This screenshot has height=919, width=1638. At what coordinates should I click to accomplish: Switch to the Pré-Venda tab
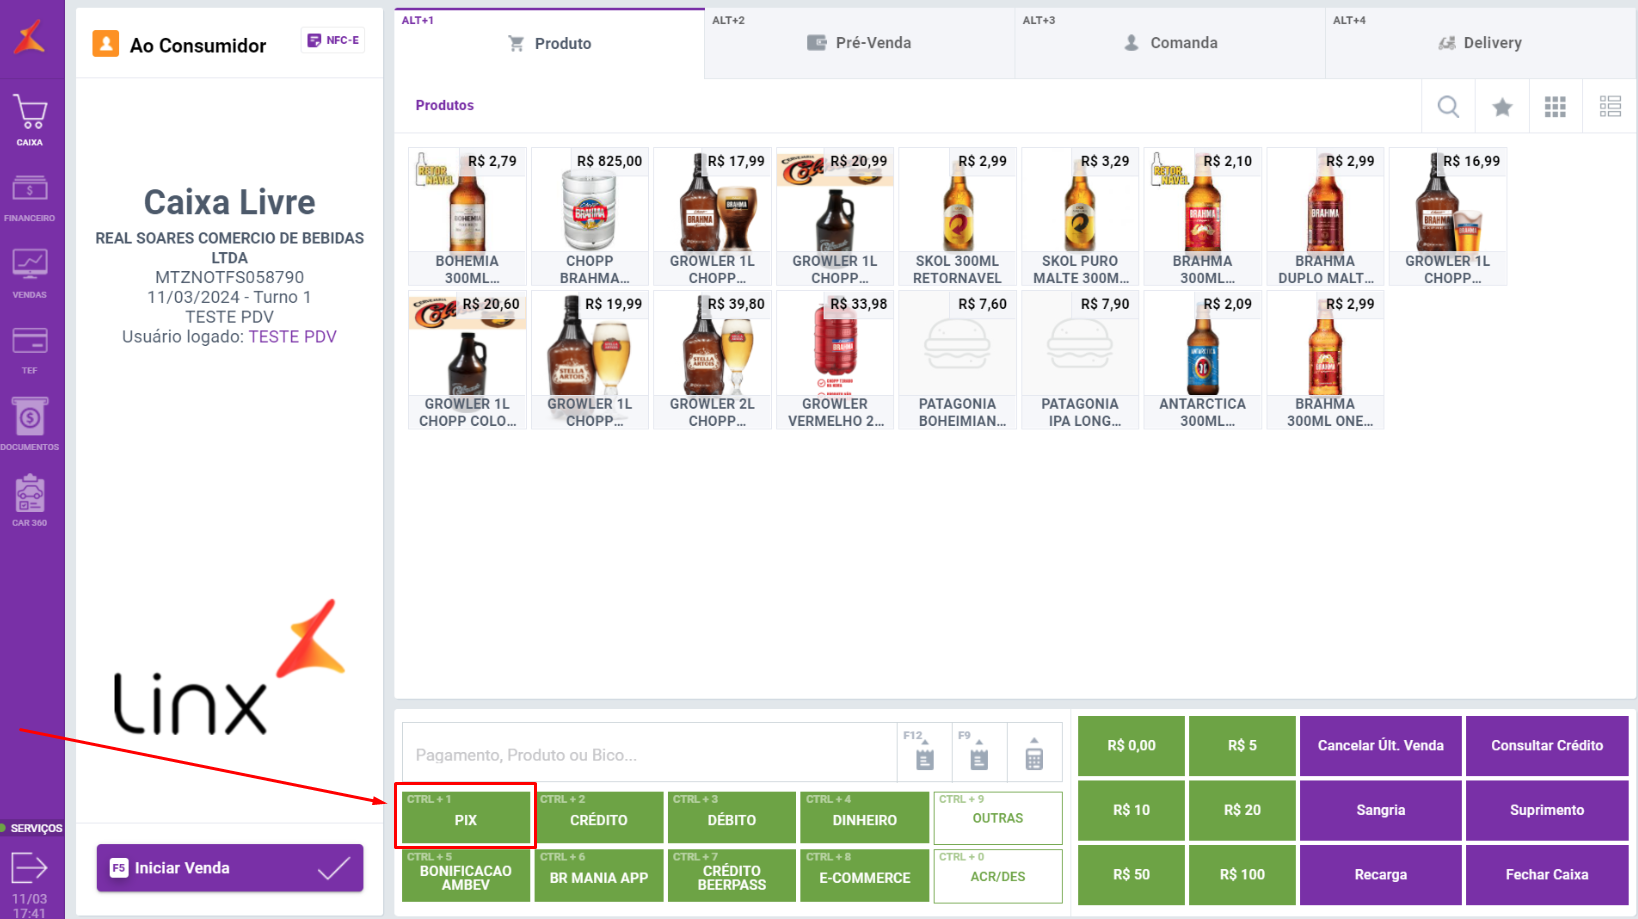pos(860,43)
